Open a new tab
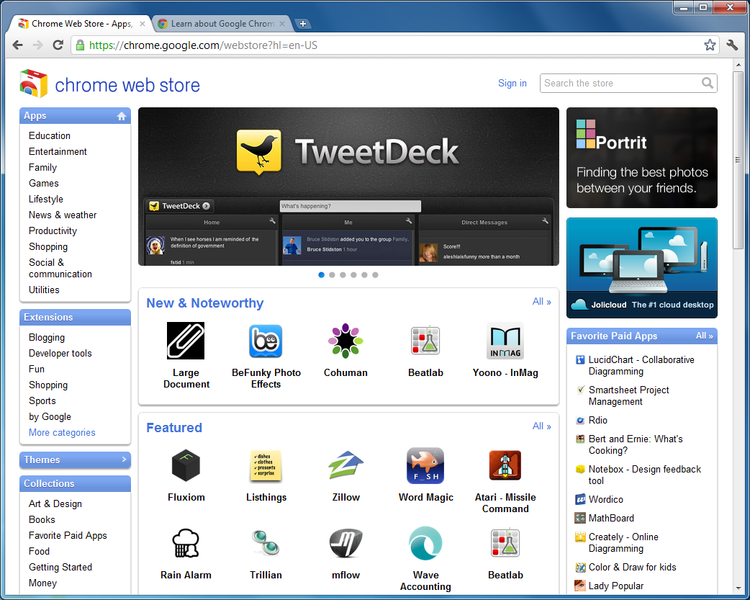The height and width of the screenshot is (600, 750). tap(303, 23)
